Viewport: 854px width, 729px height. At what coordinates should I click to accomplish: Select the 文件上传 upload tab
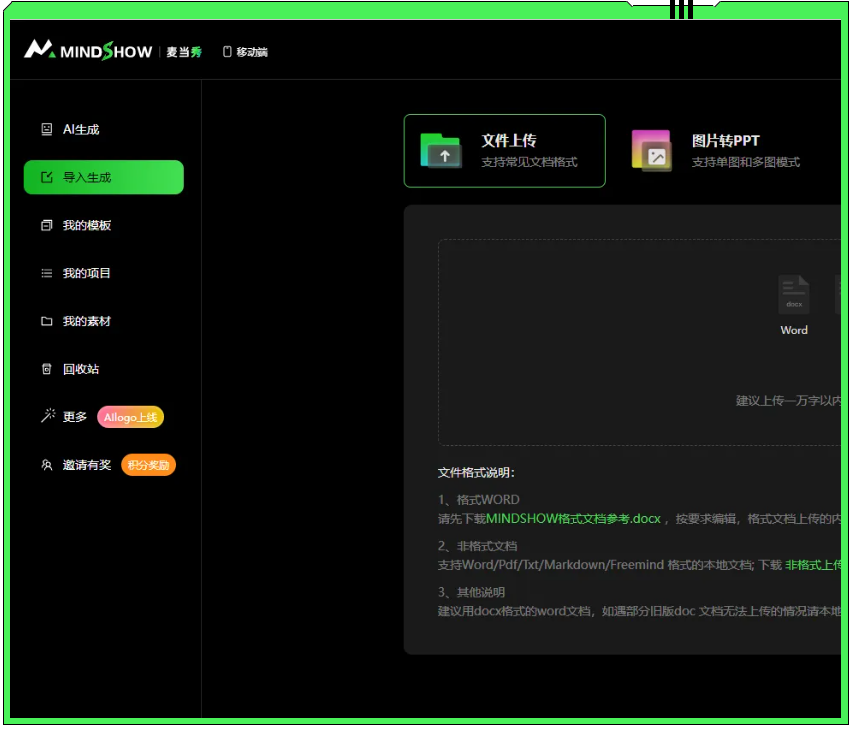pos(504,151)
